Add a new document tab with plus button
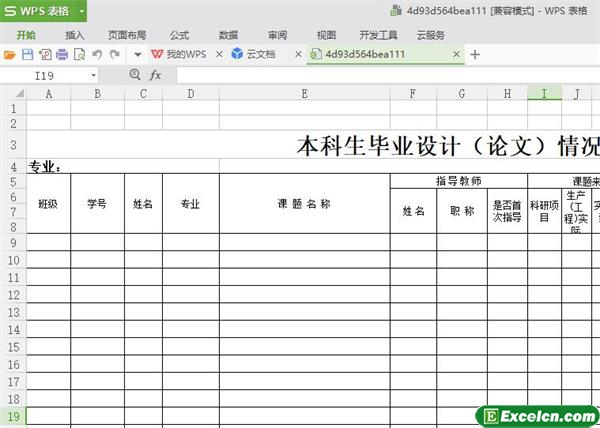Viewport: 600px width, 428px height. 475,54
